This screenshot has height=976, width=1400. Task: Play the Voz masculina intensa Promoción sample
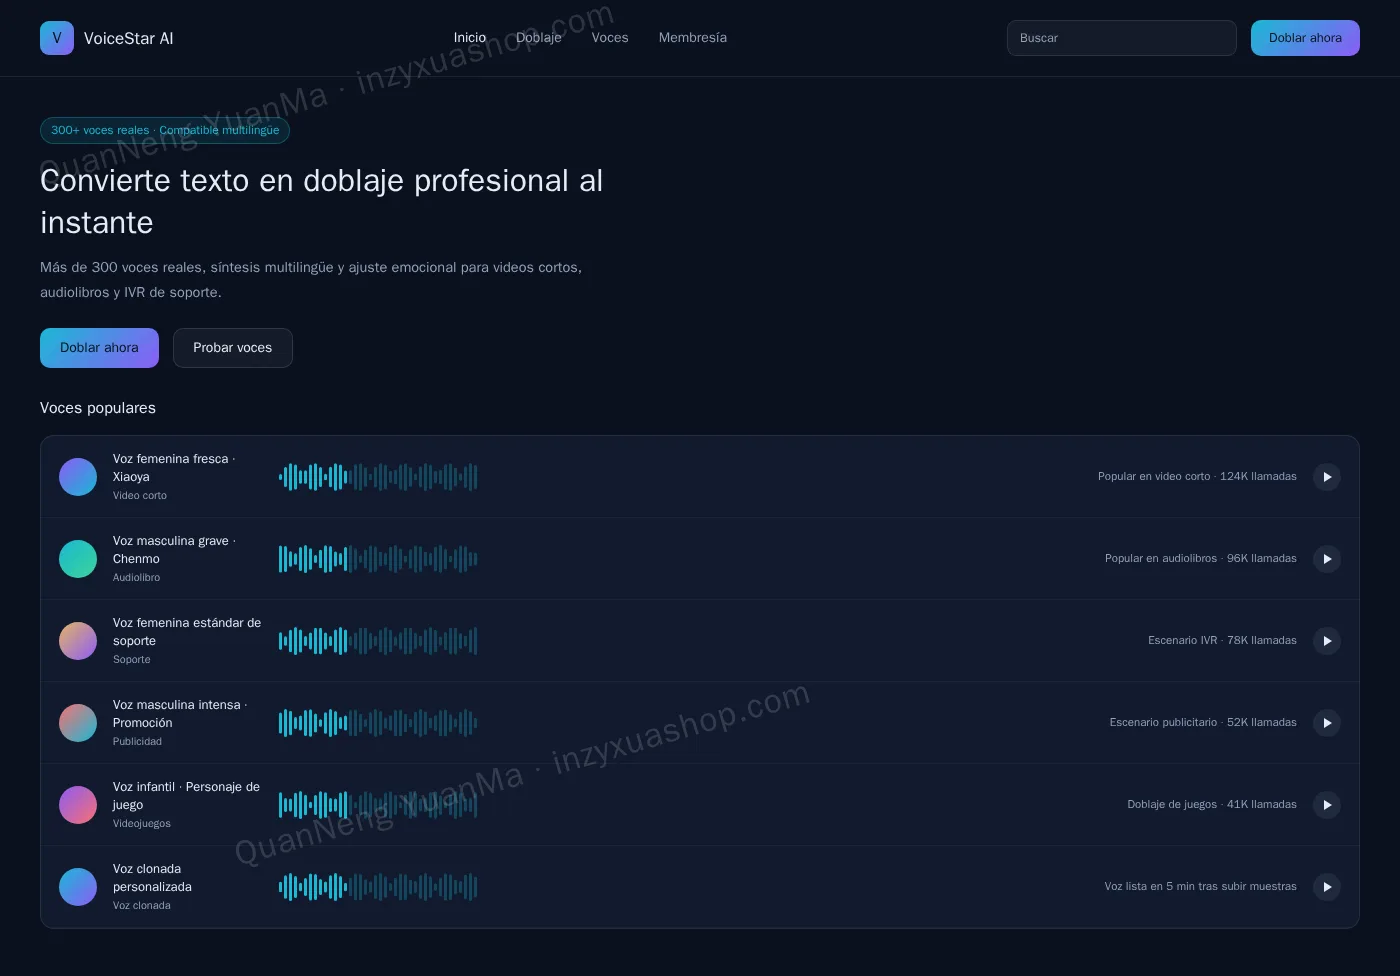coord(1326,723)
